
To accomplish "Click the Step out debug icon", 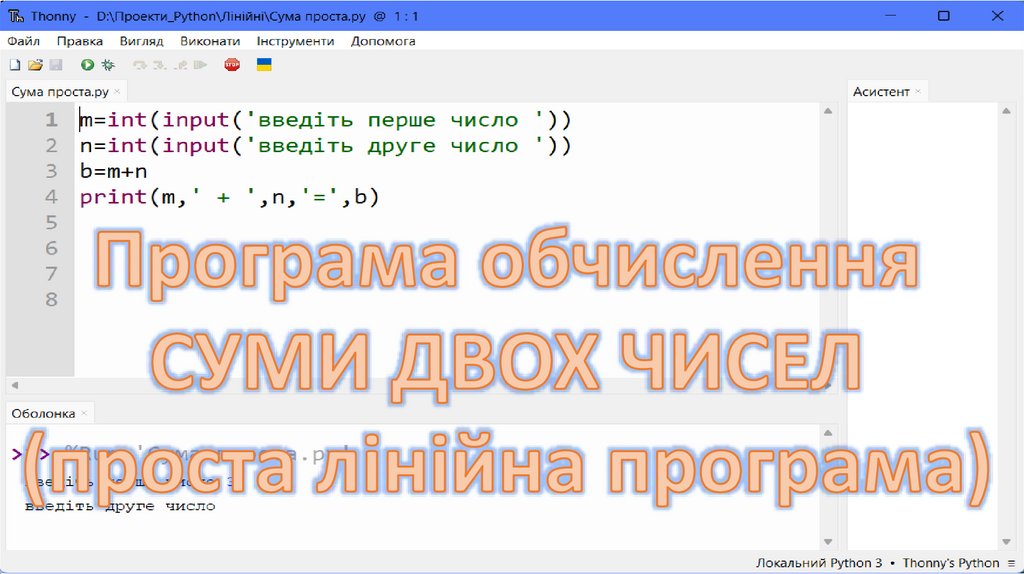I will (x=180, y=65).
